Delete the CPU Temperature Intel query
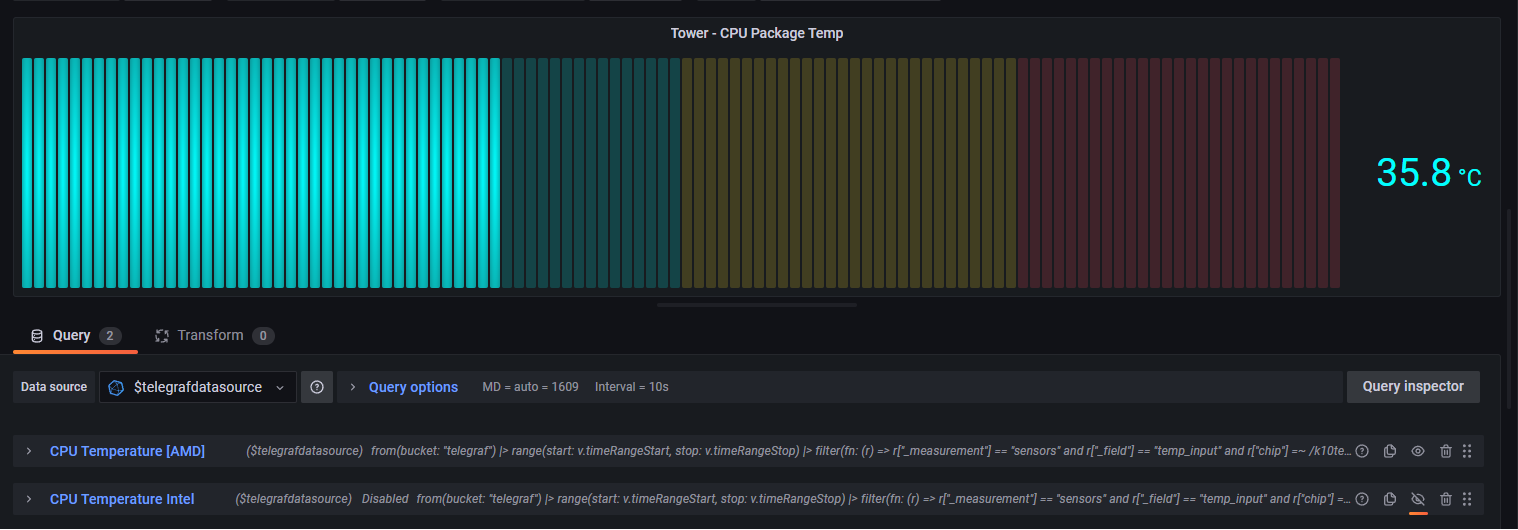Viewport: 1518px width, 530px height. [1445, 499]
